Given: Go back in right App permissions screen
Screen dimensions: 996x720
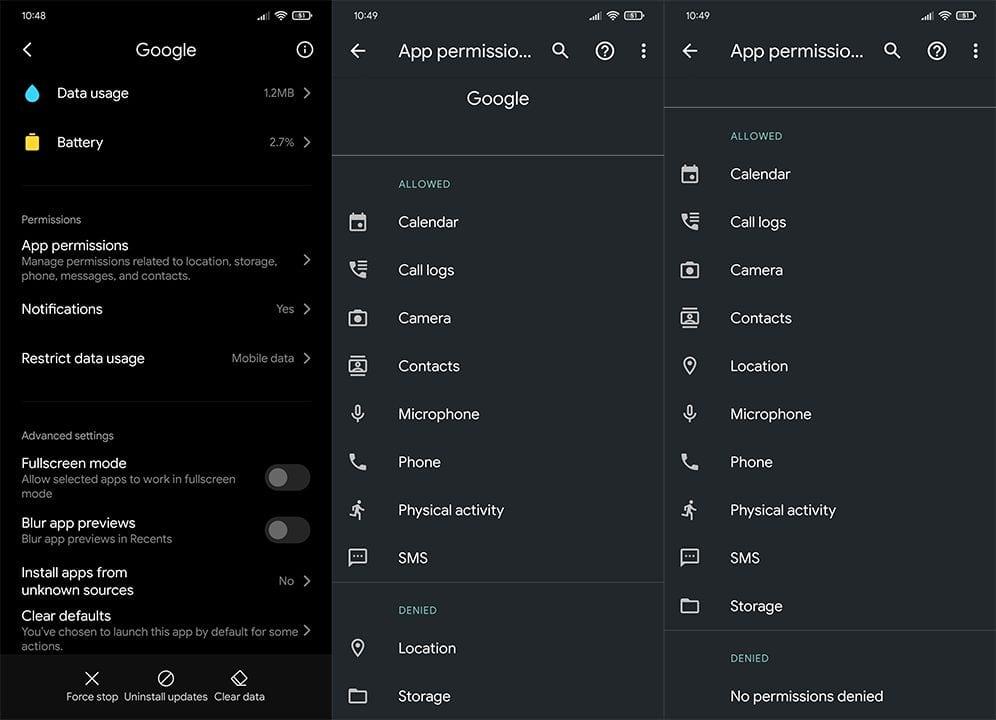Looking at the screenshot, I should [x=690, y=51].
